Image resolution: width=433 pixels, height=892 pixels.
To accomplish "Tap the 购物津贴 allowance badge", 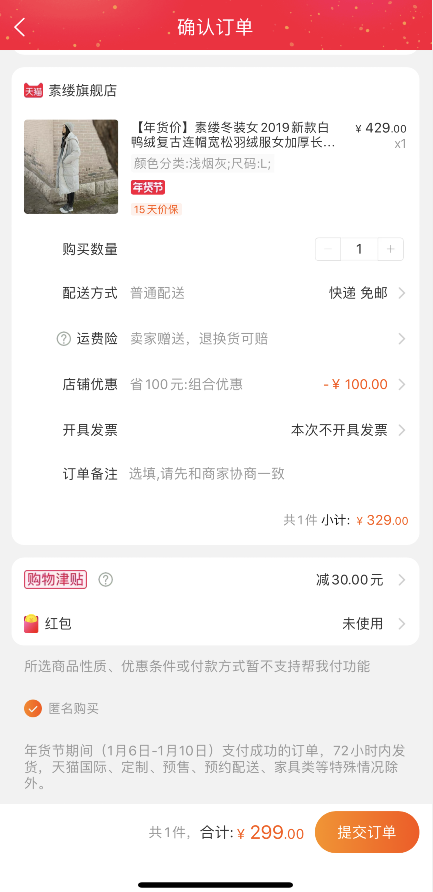I will [55, 580].
